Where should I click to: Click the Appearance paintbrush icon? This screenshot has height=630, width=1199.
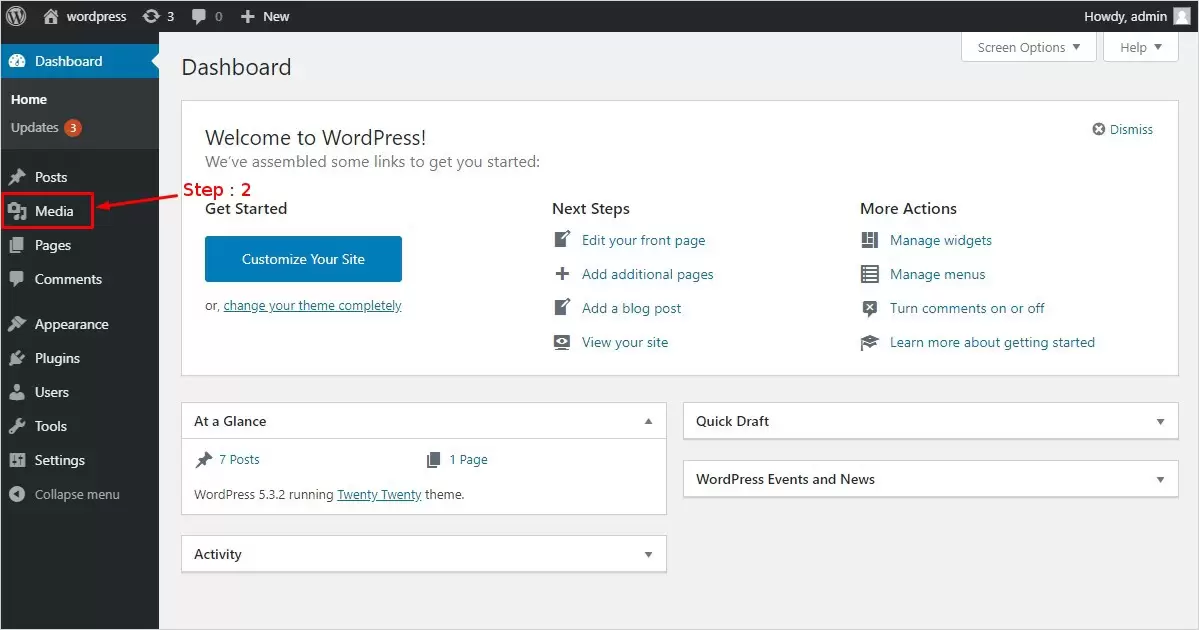17,324
